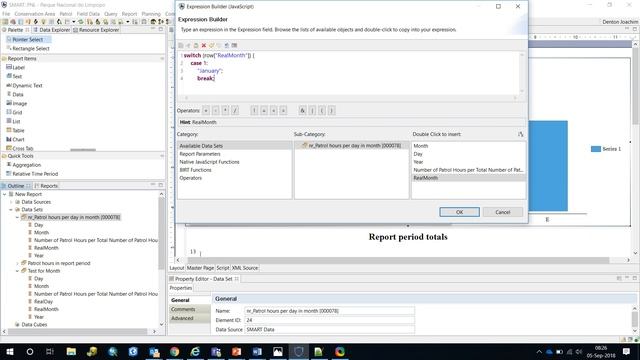
Task: Collapse the Test for Month data set
Action: tap(17, 271)
